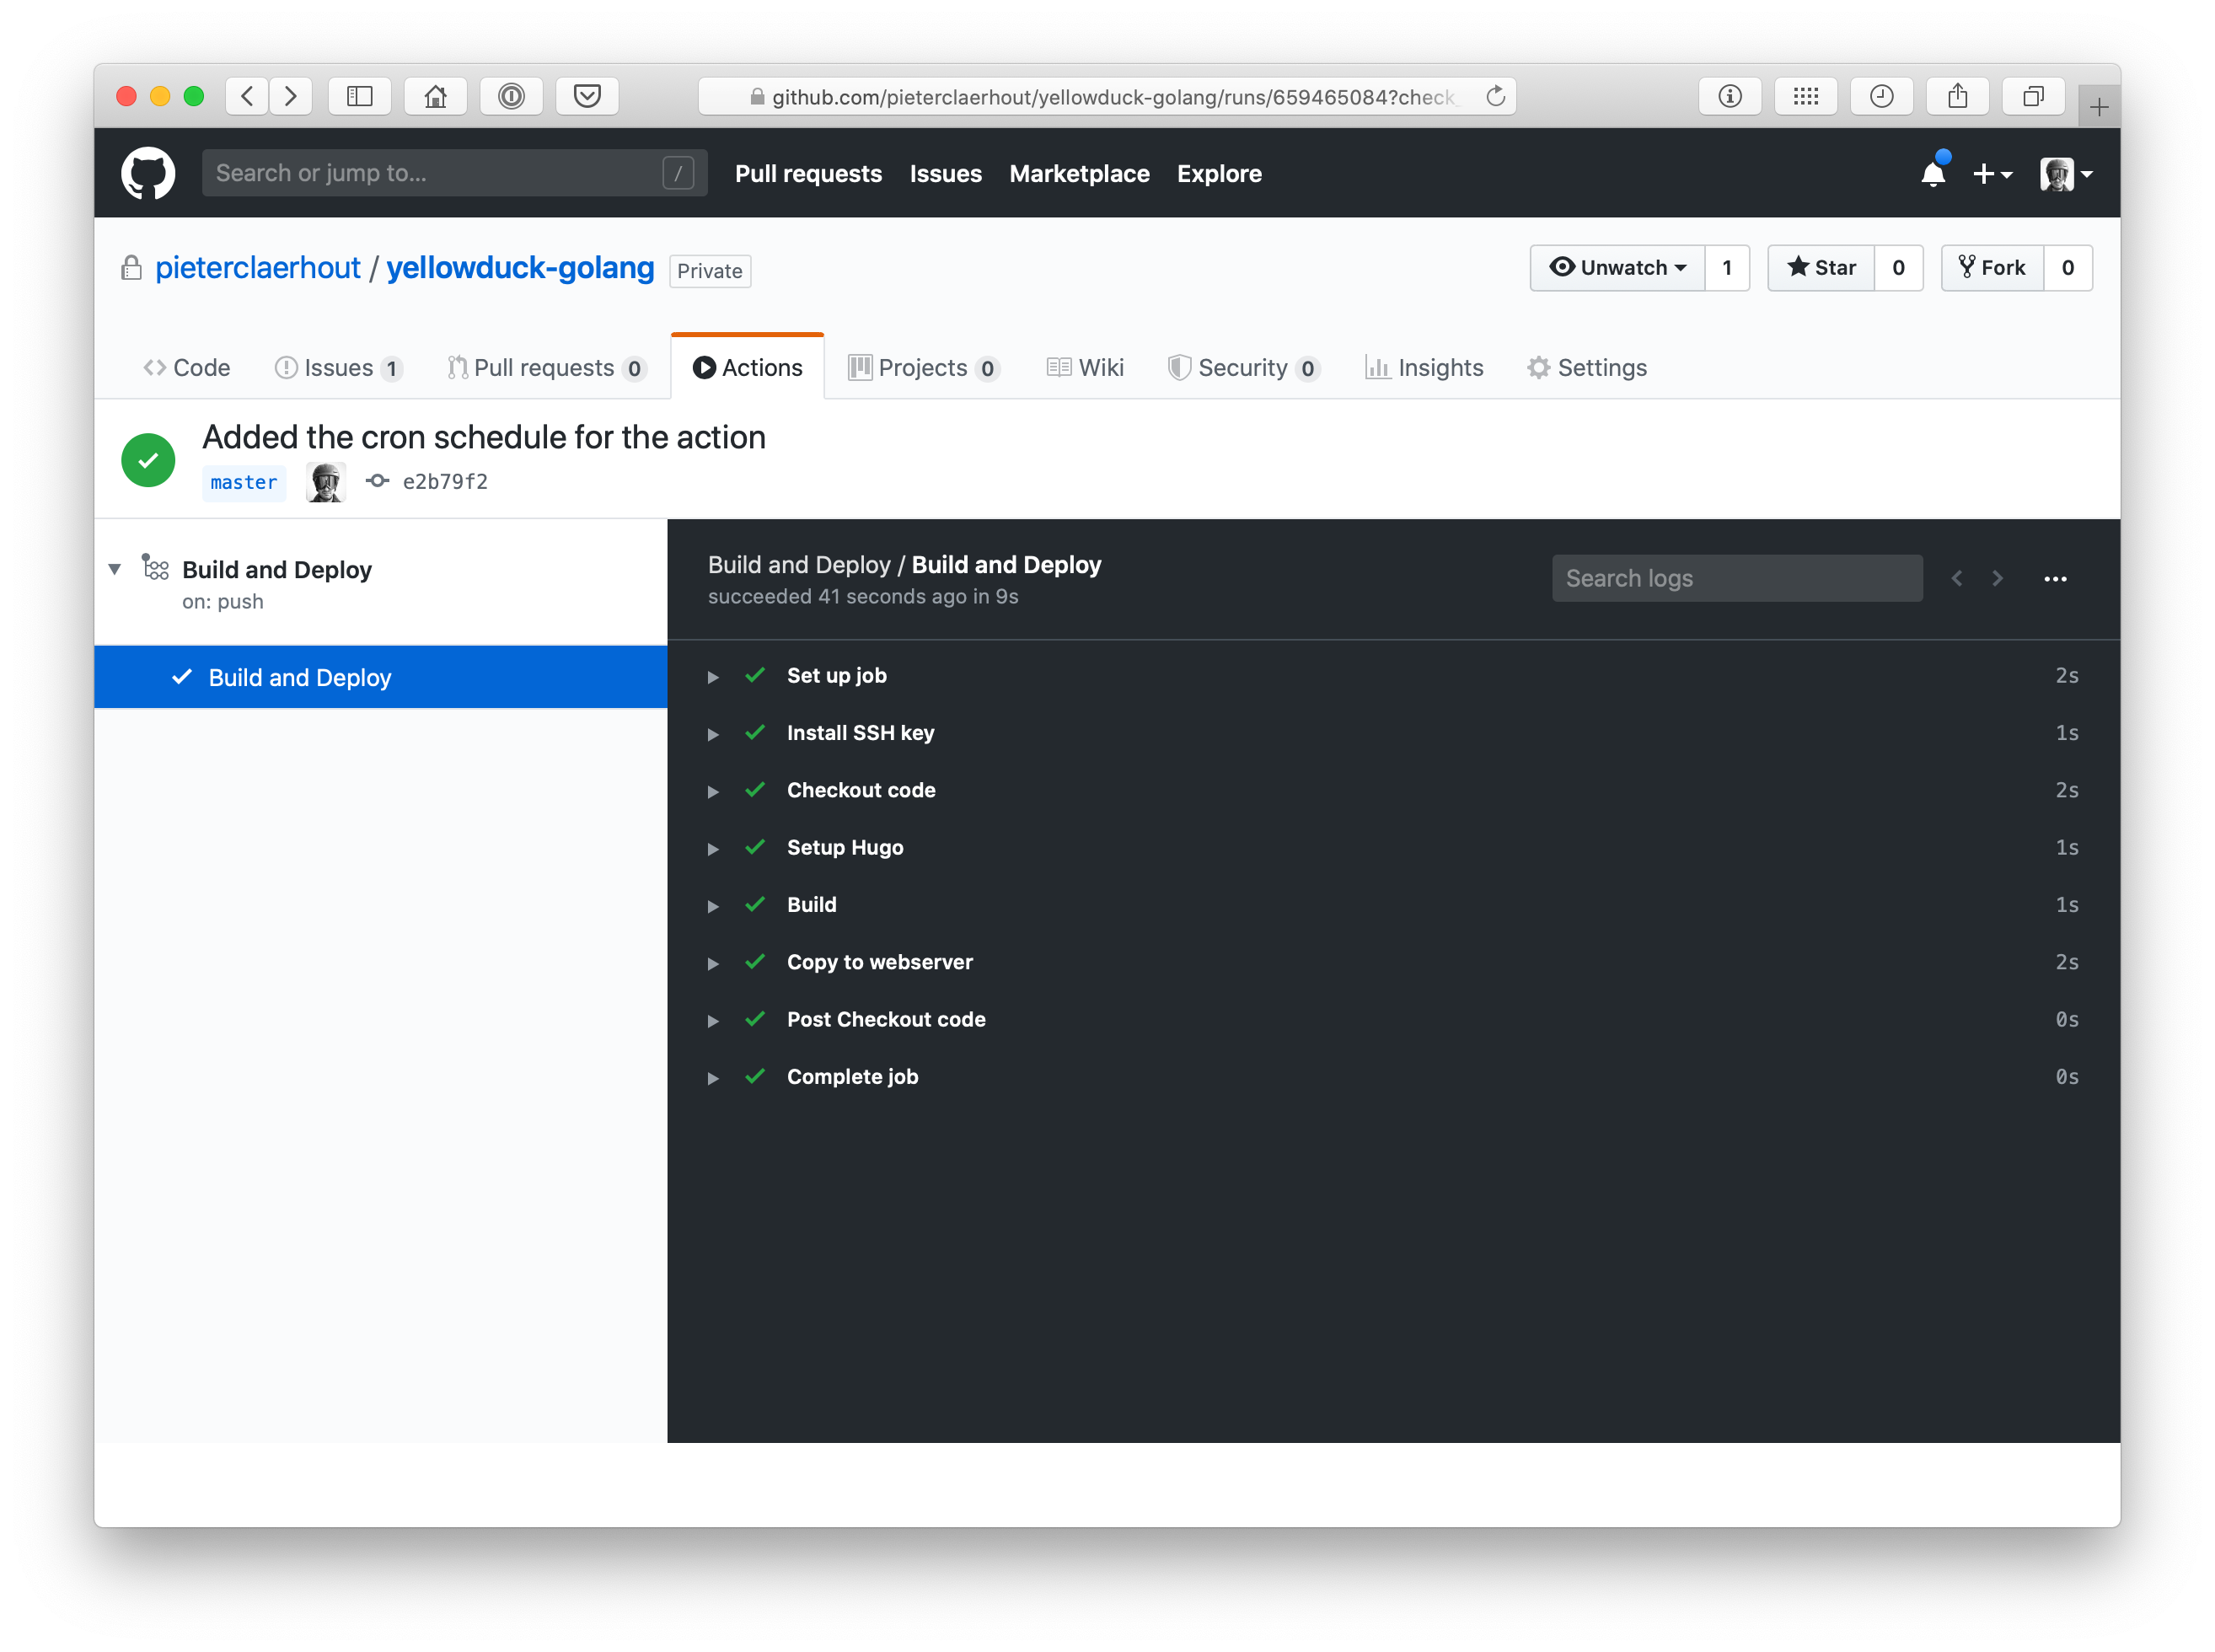
Task: Expand the Set up job step
Action: (713, 677)
